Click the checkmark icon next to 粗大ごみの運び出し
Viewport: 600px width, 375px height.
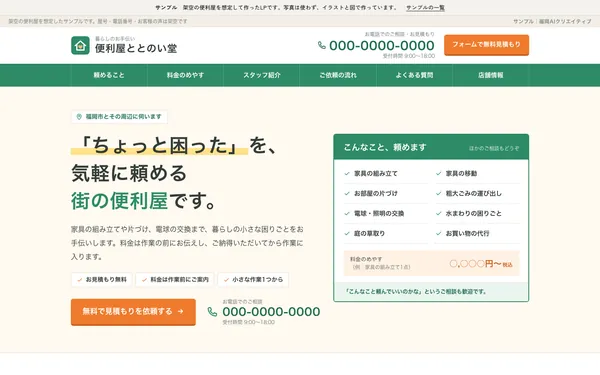pyautogui.click(x=439, y=194)
